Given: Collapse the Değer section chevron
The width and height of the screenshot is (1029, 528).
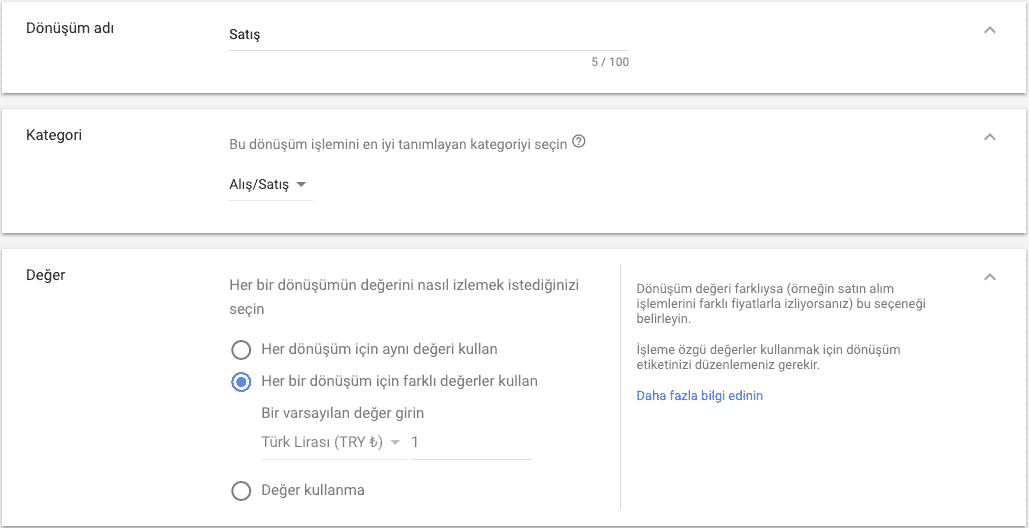Looking at the screenshot, I should pyautogui.click(x=990, y=277).
